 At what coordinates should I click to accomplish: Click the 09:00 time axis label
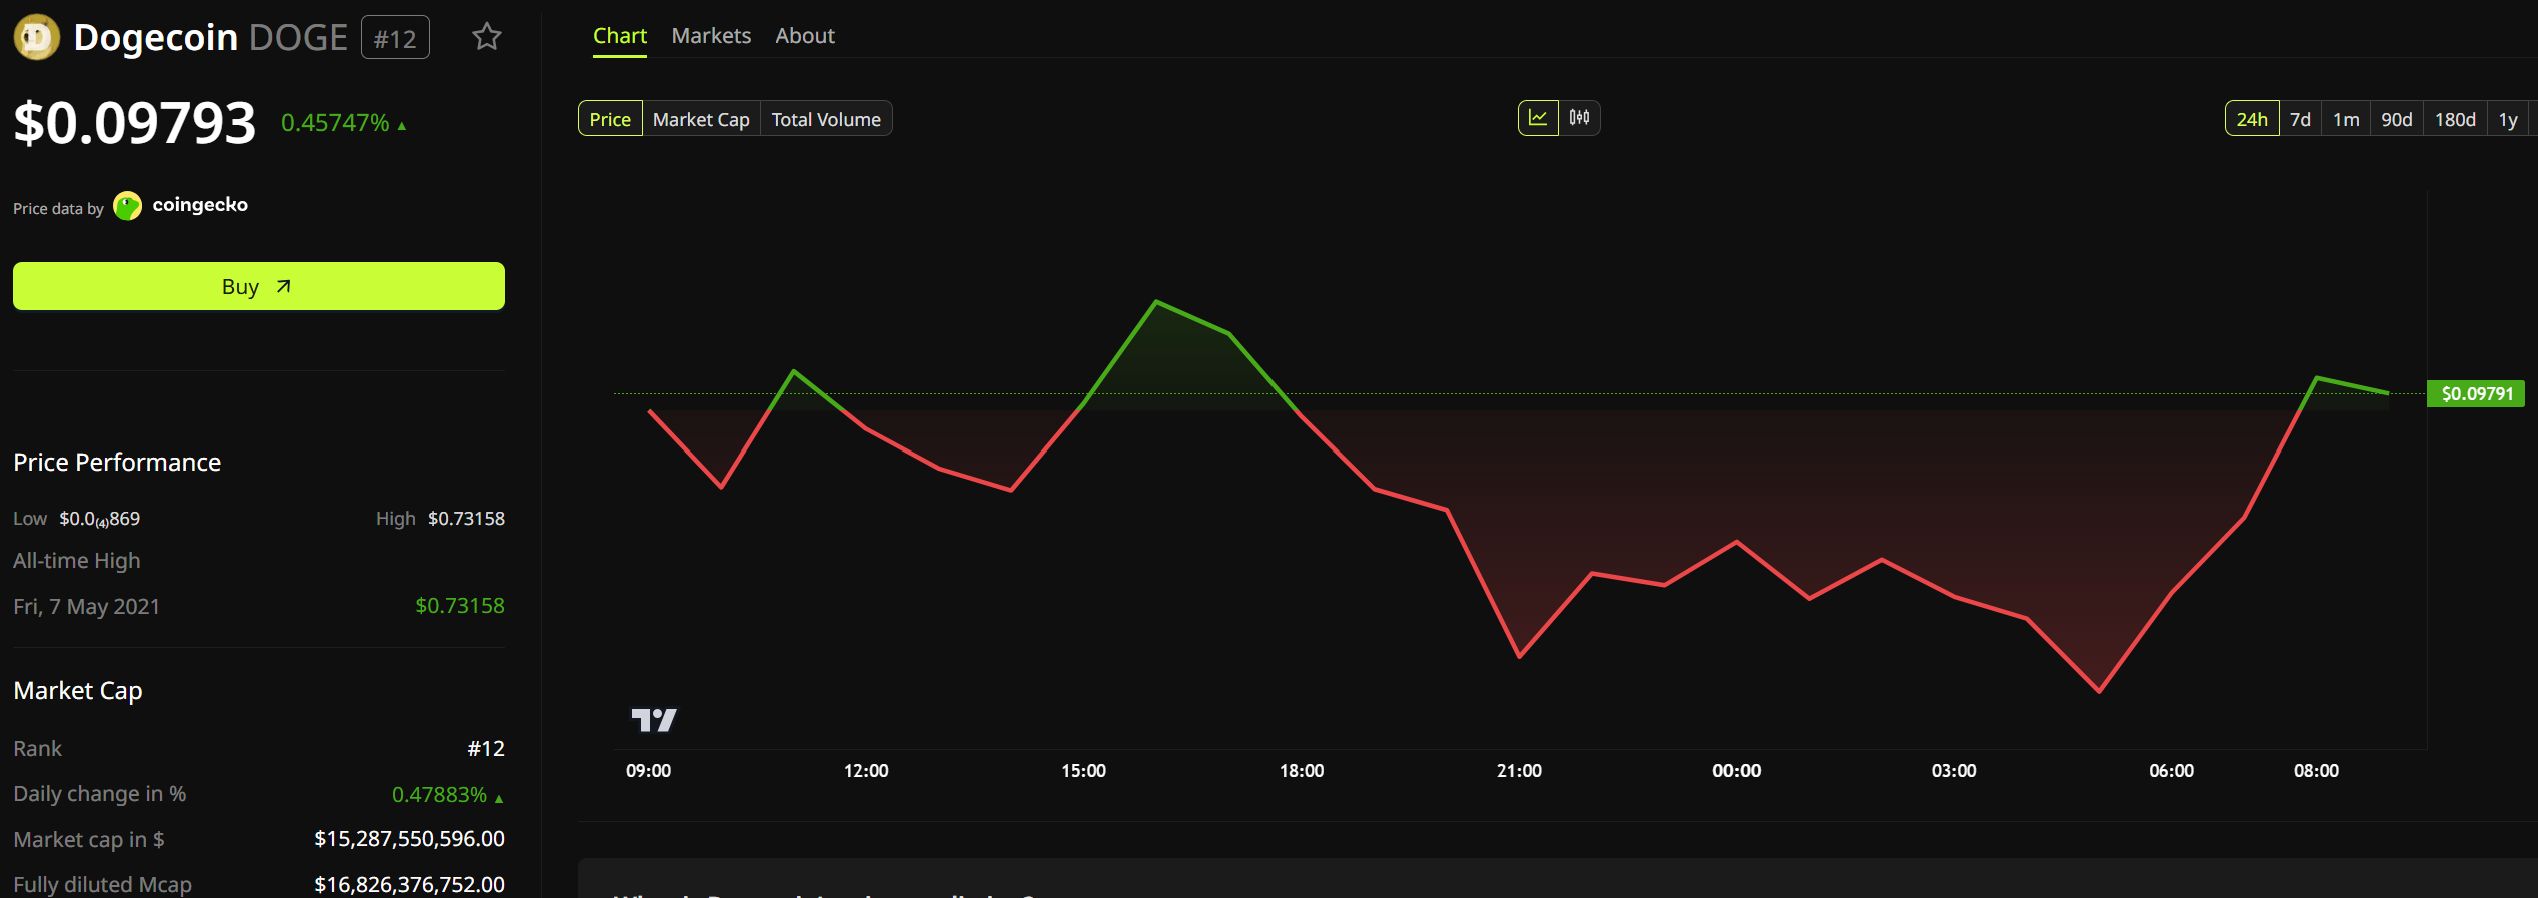(x=648, y=771)
